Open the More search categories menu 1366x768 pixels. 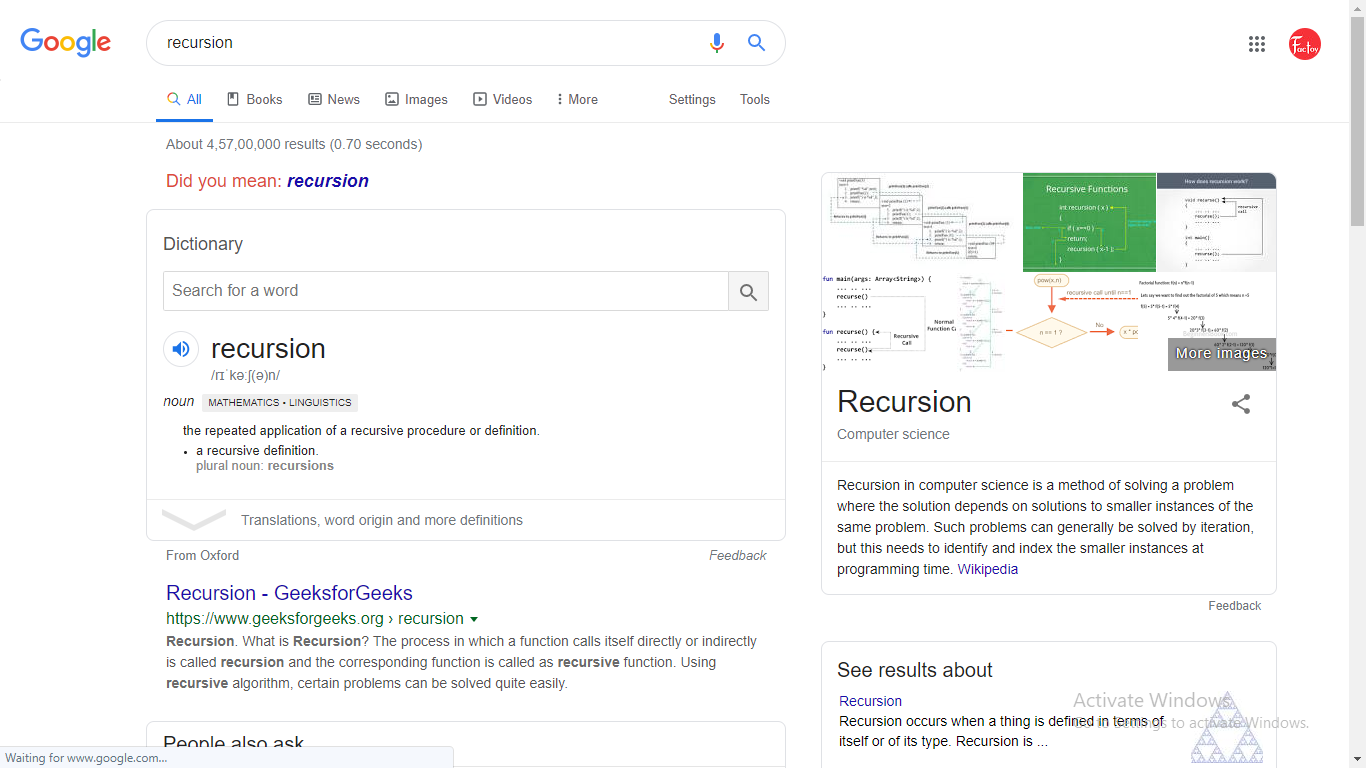[577, 100]
